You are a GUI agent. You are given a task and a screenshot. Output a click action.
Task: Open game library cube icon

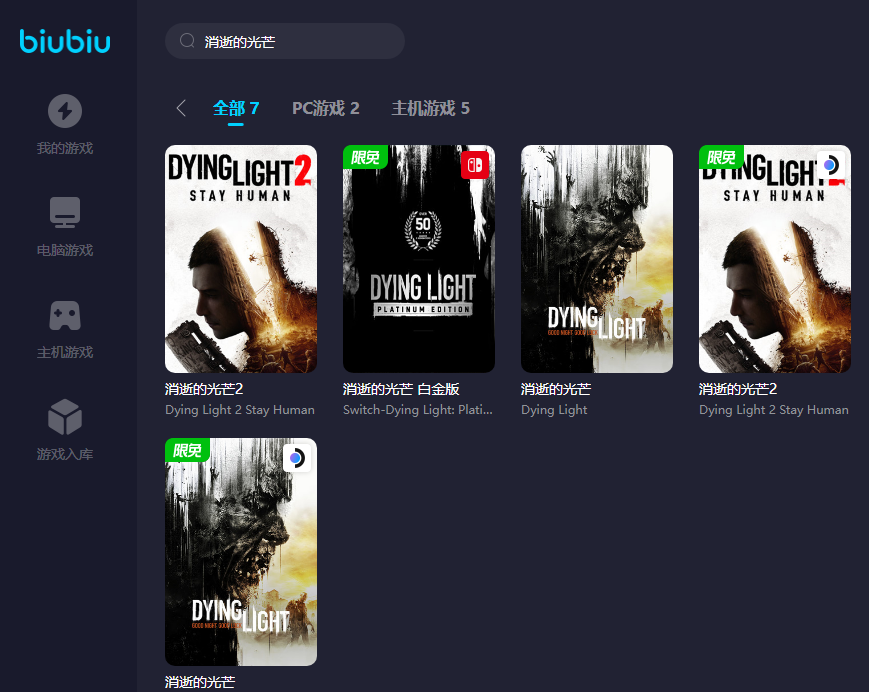[x=65, y=417]
